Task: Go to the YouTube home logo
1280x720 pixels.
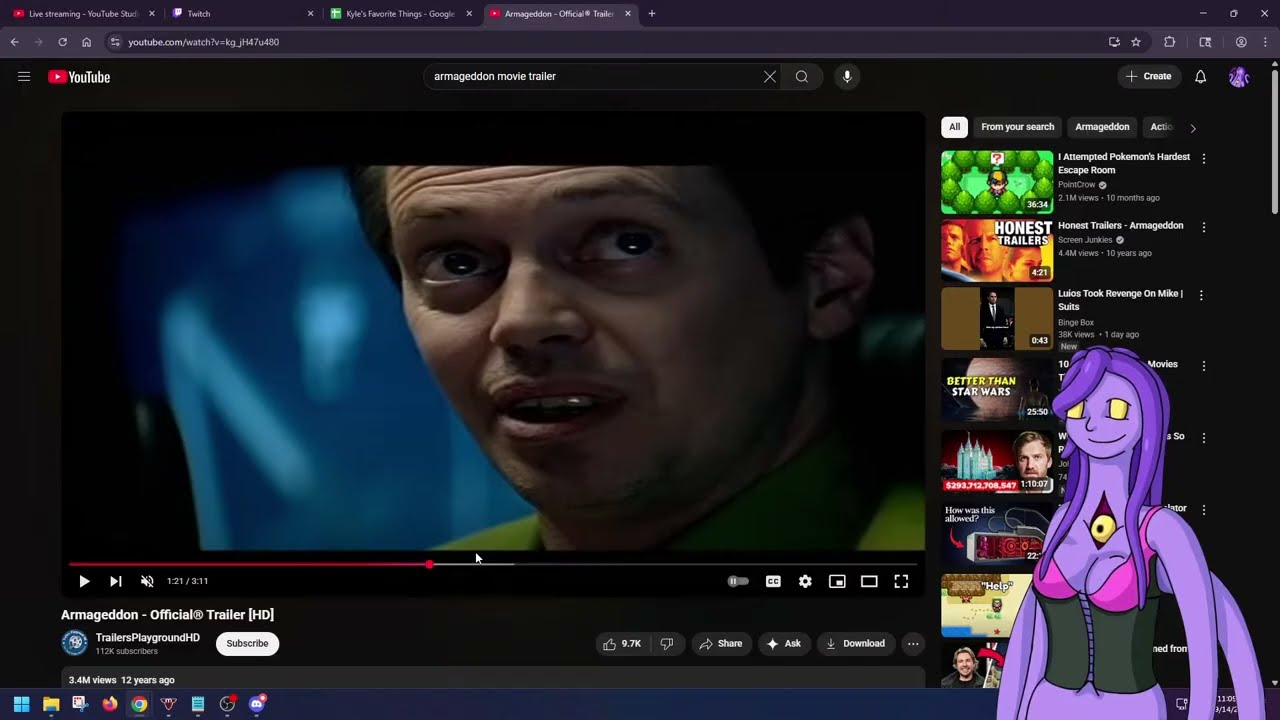Action: coord(79,77)
